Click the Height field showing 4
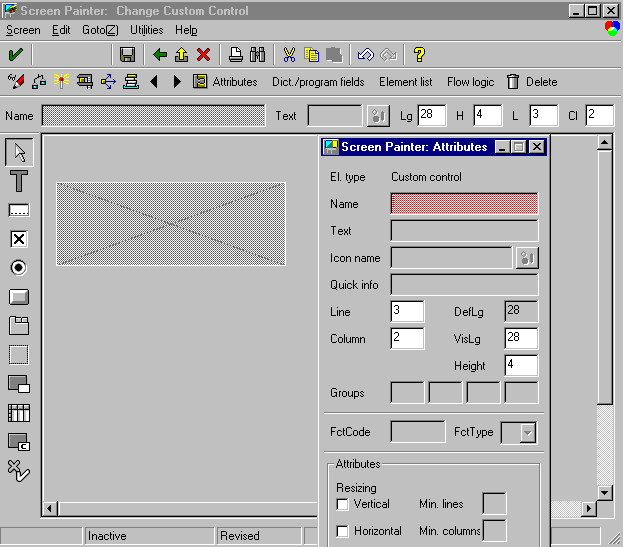Viewport: 623px width, 547px height. [521, 365]
